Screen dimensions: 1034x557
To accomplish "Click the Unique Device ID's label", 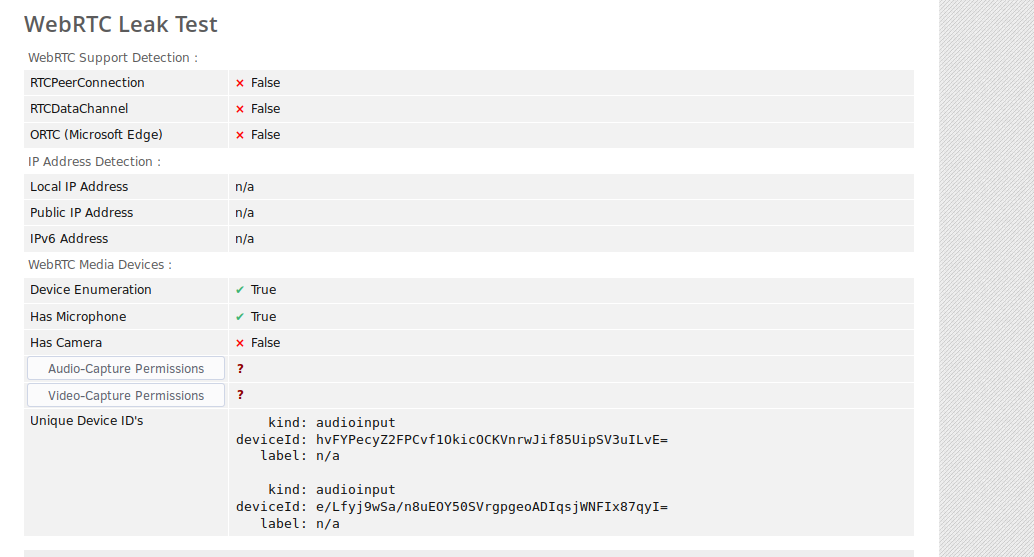I will 86,421.
